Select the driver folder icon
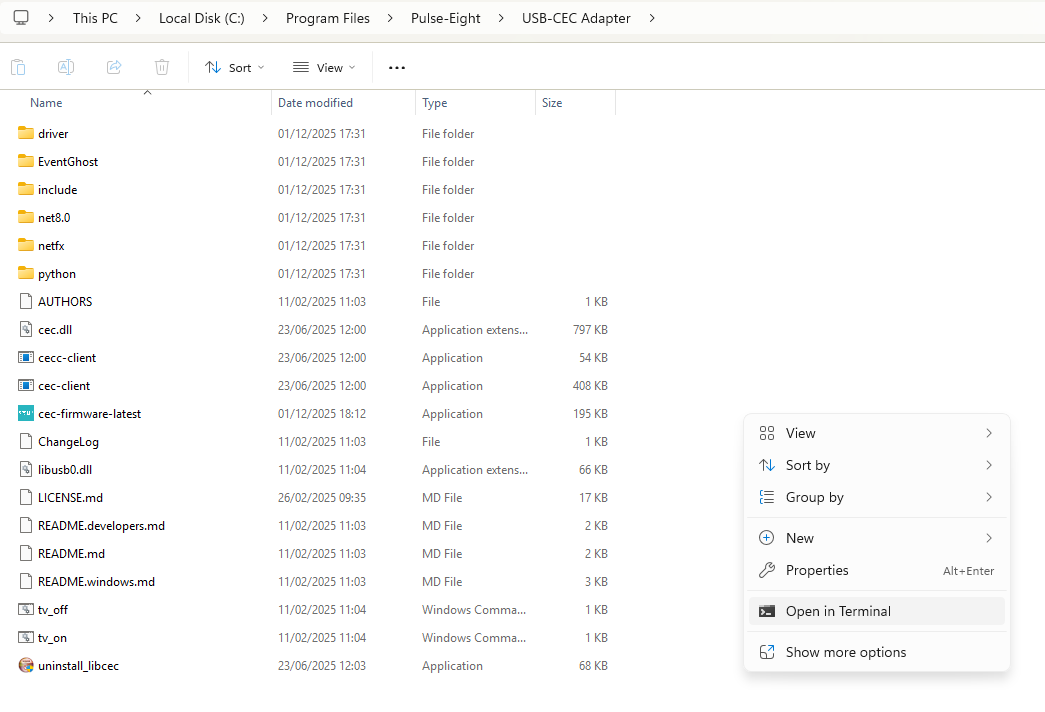Image resolution: width=1045 pixels, height=712 pixels. click(x=26, y=133)
